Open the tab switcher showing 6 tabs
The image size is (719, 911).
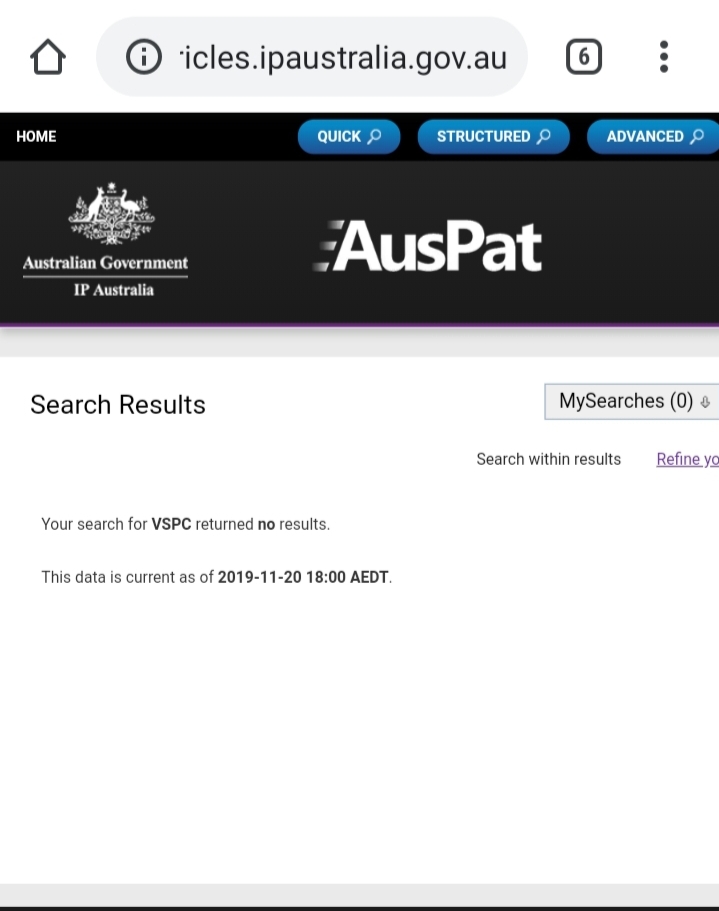coord(584,57)
